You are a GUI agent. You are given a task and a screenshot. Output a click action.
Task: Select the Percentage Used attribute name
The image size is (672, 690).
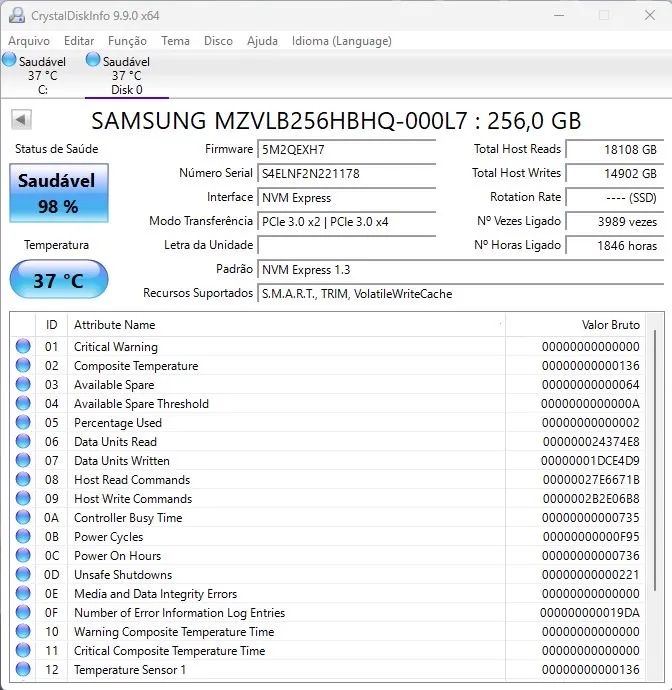118,423
